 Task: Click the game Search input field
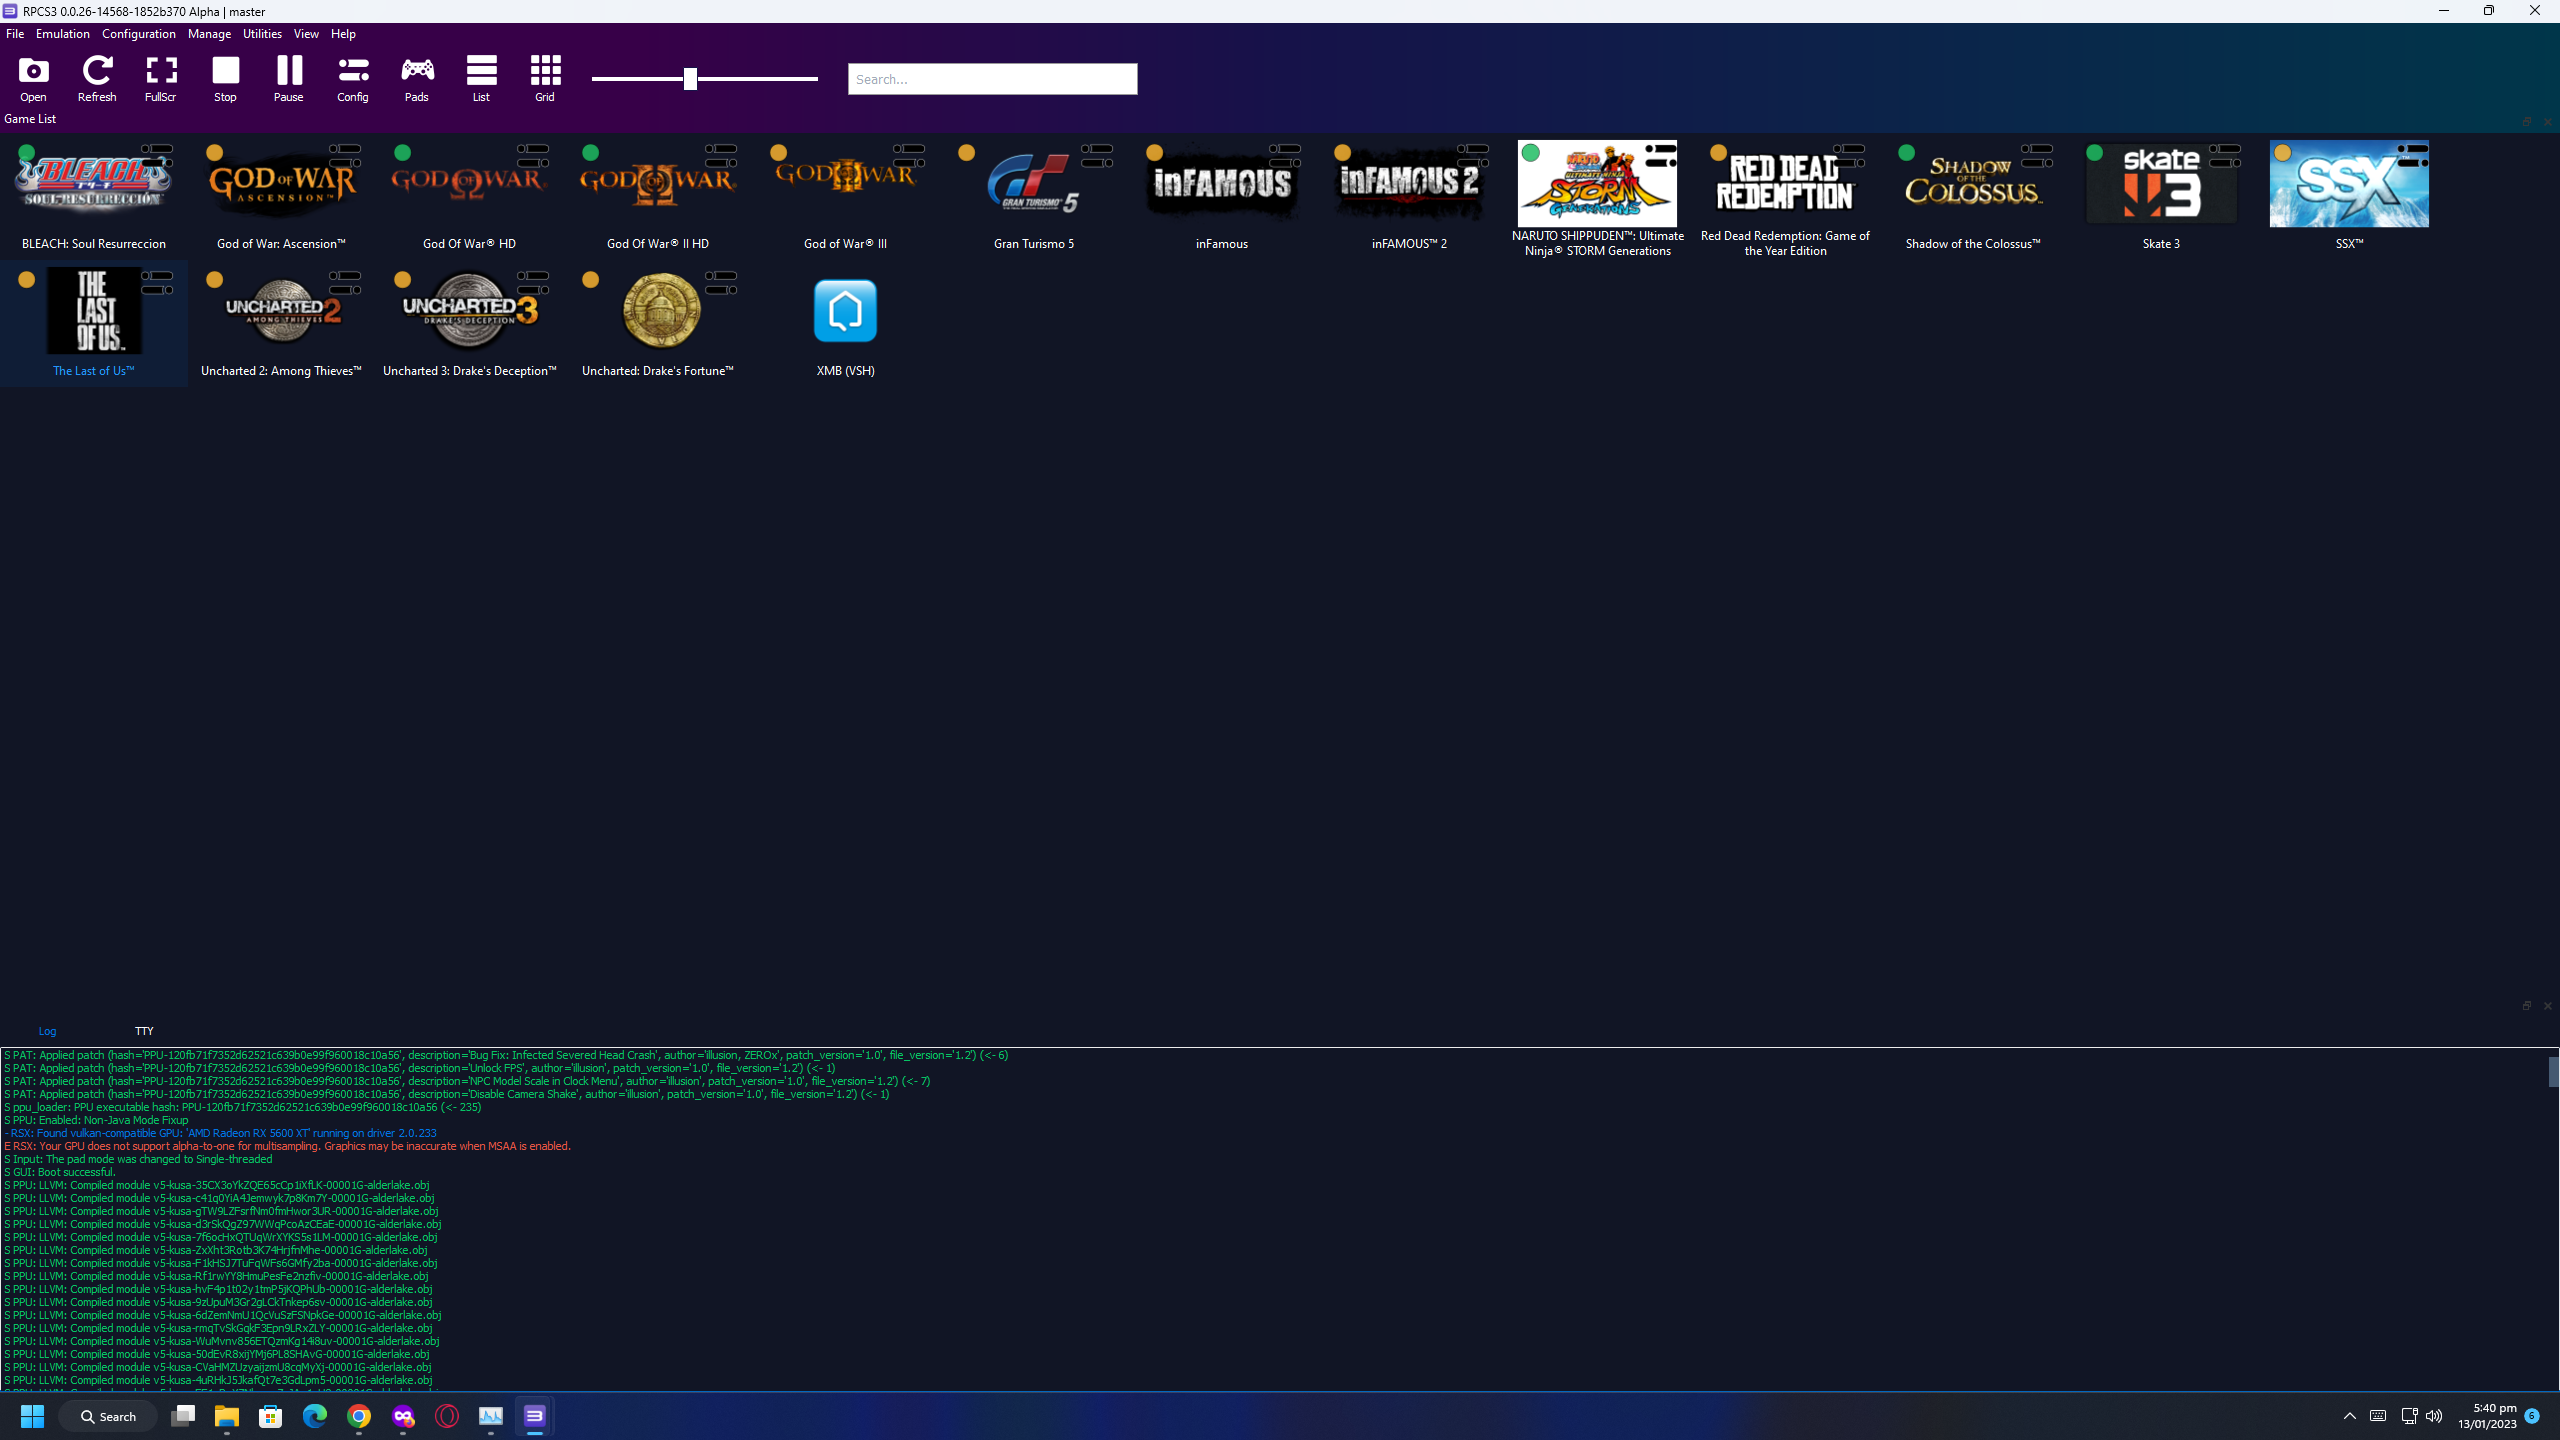tap(991, 79)
